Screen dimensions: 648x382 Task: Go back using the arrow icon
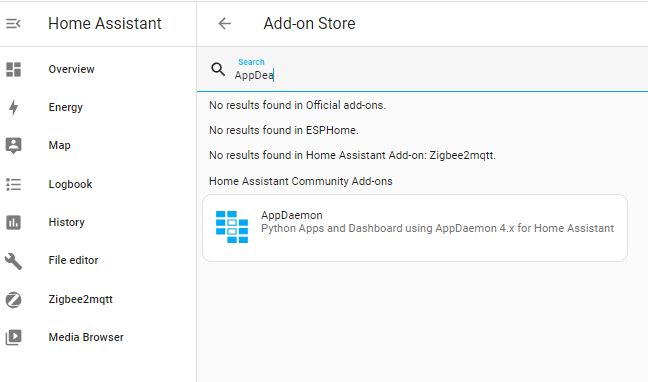[x=224, y=24]
